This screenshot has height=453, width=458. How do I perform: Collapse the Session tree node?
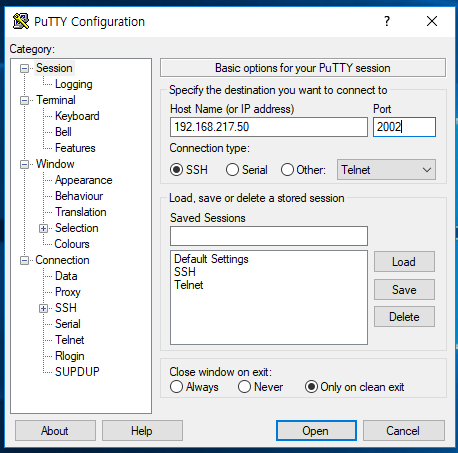coord(24,68)
